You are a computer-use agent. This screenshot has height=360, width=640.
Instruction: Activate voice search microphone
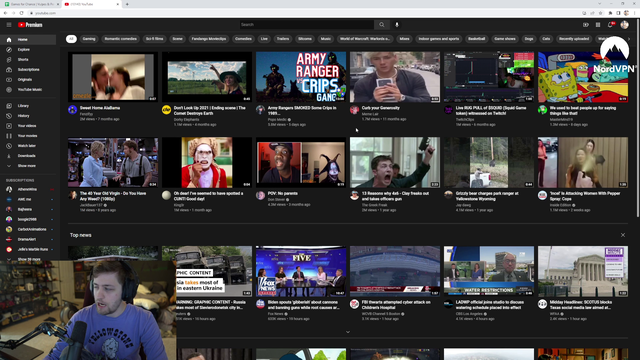[x=397, y=25]
